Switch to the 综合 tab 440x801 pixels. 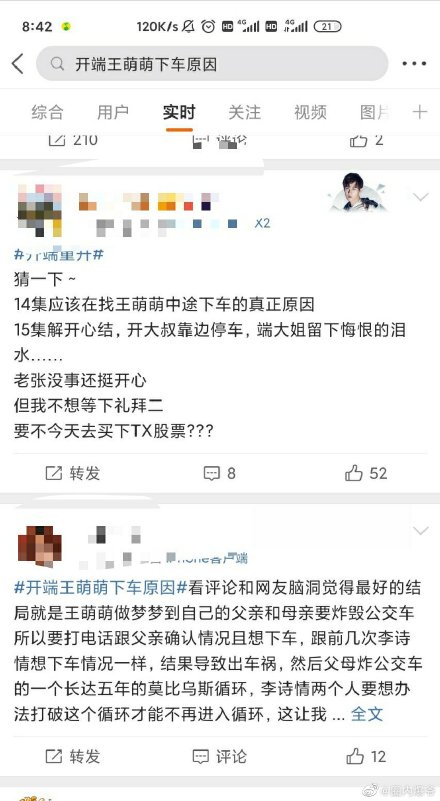click(x=48, y=112)
